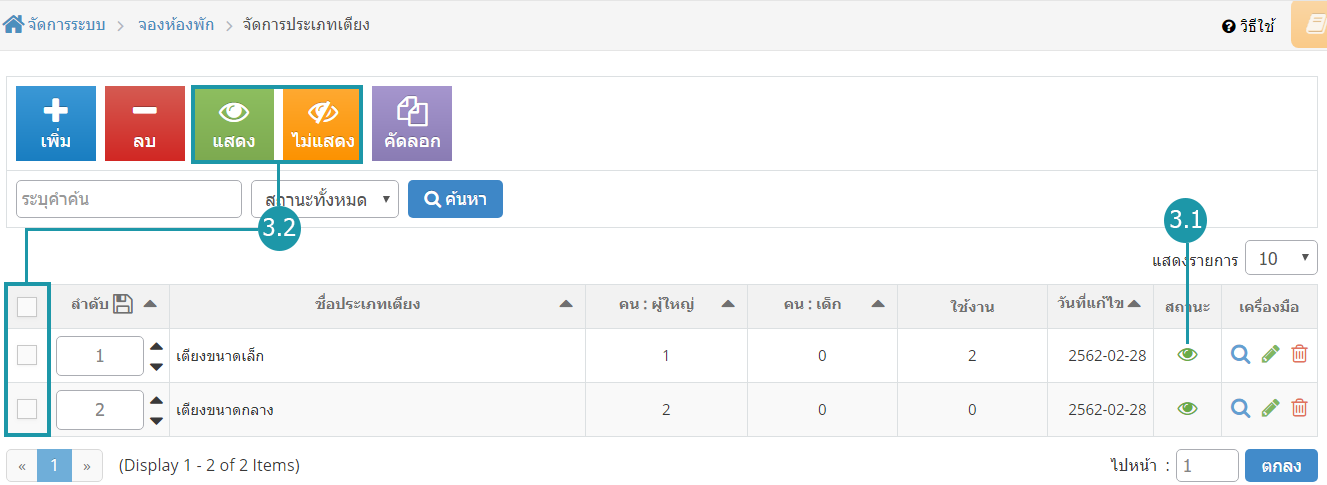Click the blue ค้นหา search button
Screen dimensions: 1327x485
[455, 199]
